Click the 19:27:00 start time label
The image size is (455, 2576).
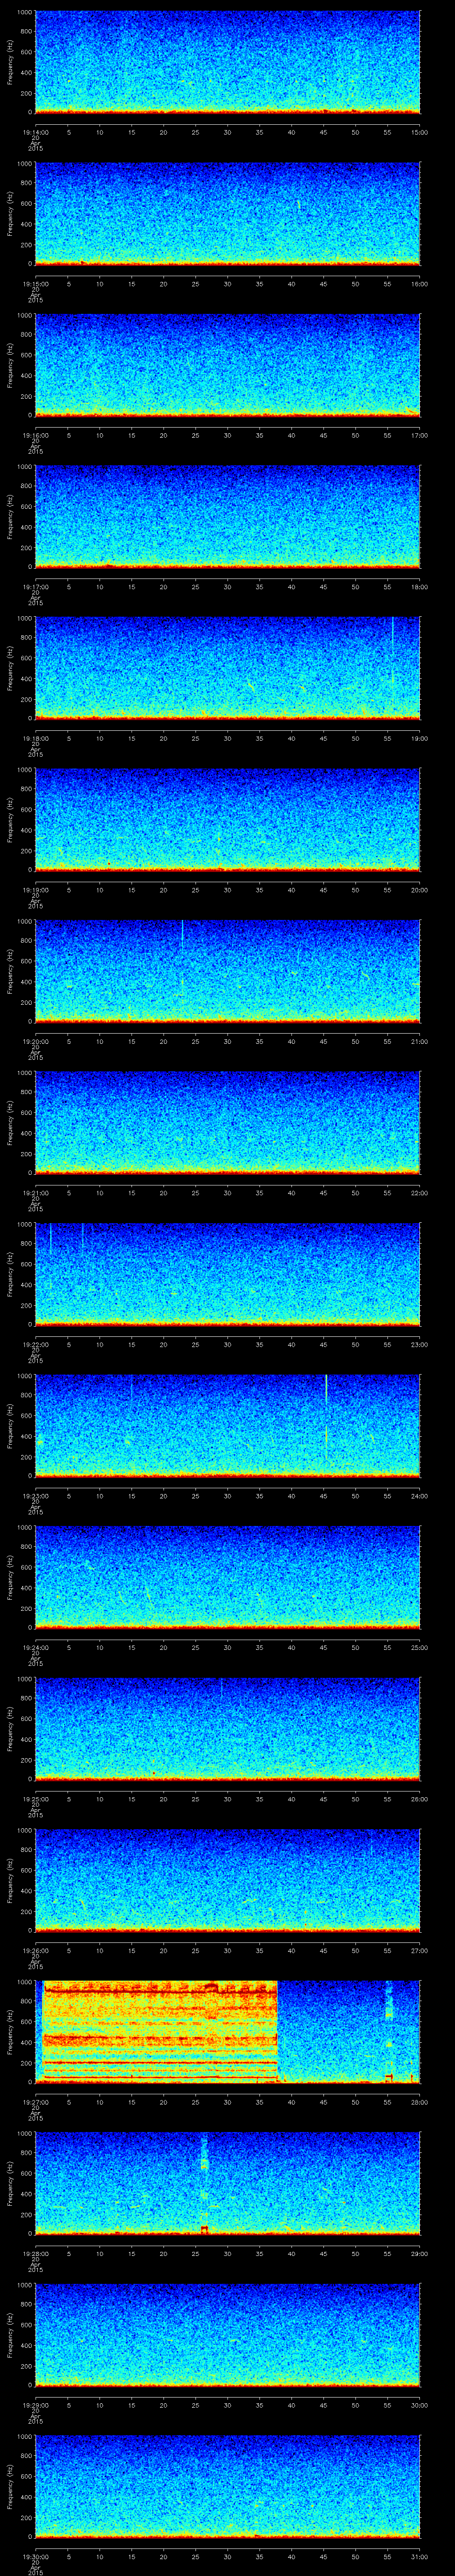[35, 2102]
